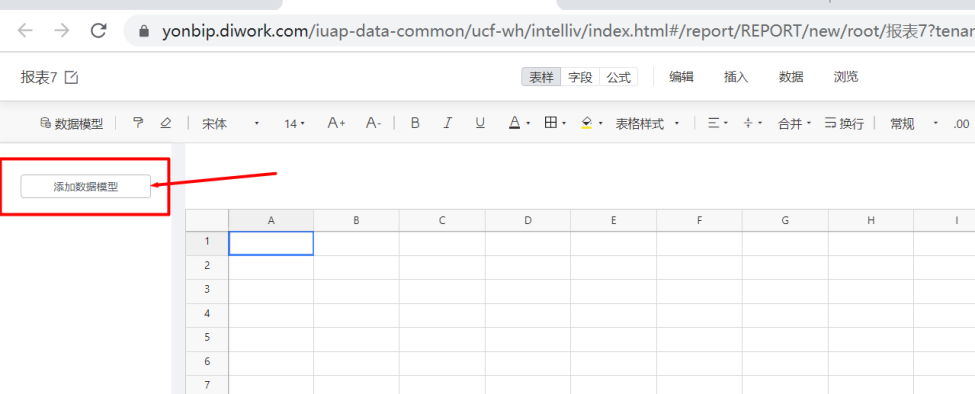Open the 插入 menu
975x394 pixels.
[x=736, y=77]
